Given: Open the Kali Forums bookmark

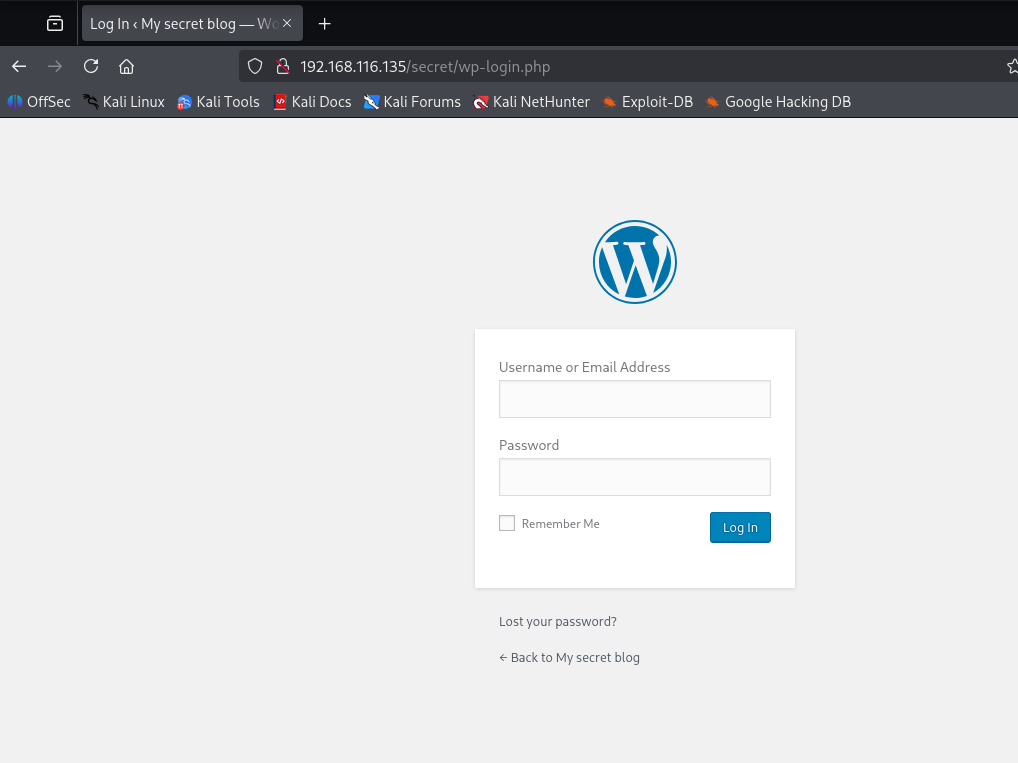Looking at the screenshot, I should (x=412, y=102).
